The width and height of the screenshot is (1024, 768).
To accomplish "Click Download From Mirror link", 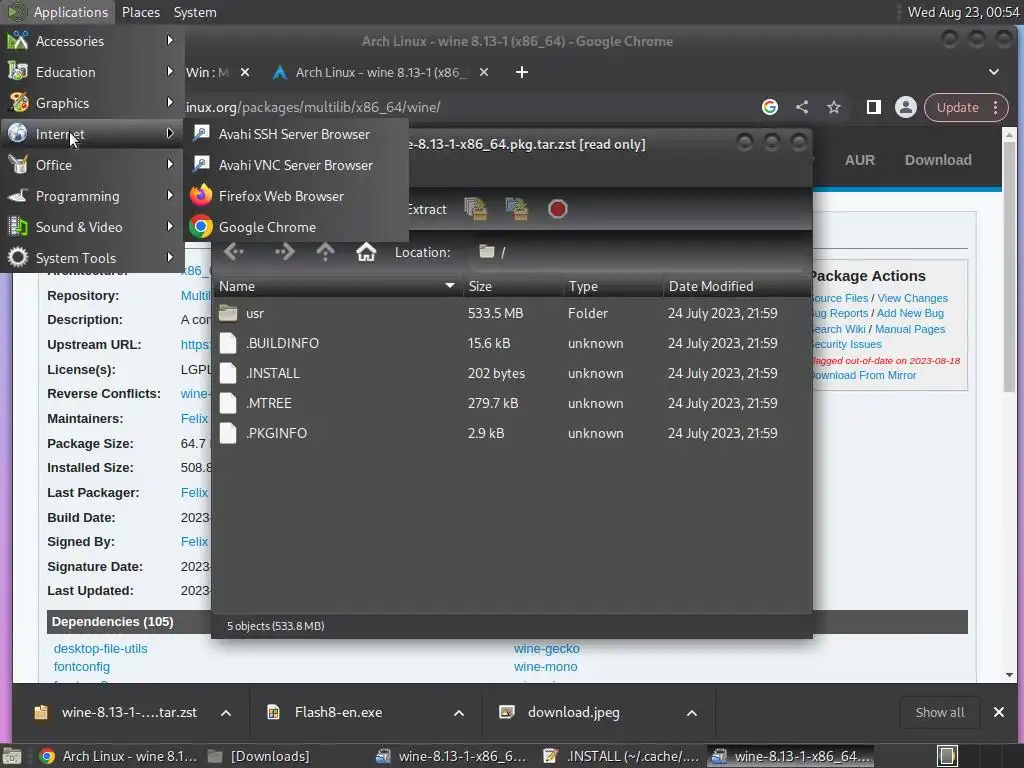I will [863, 376].
